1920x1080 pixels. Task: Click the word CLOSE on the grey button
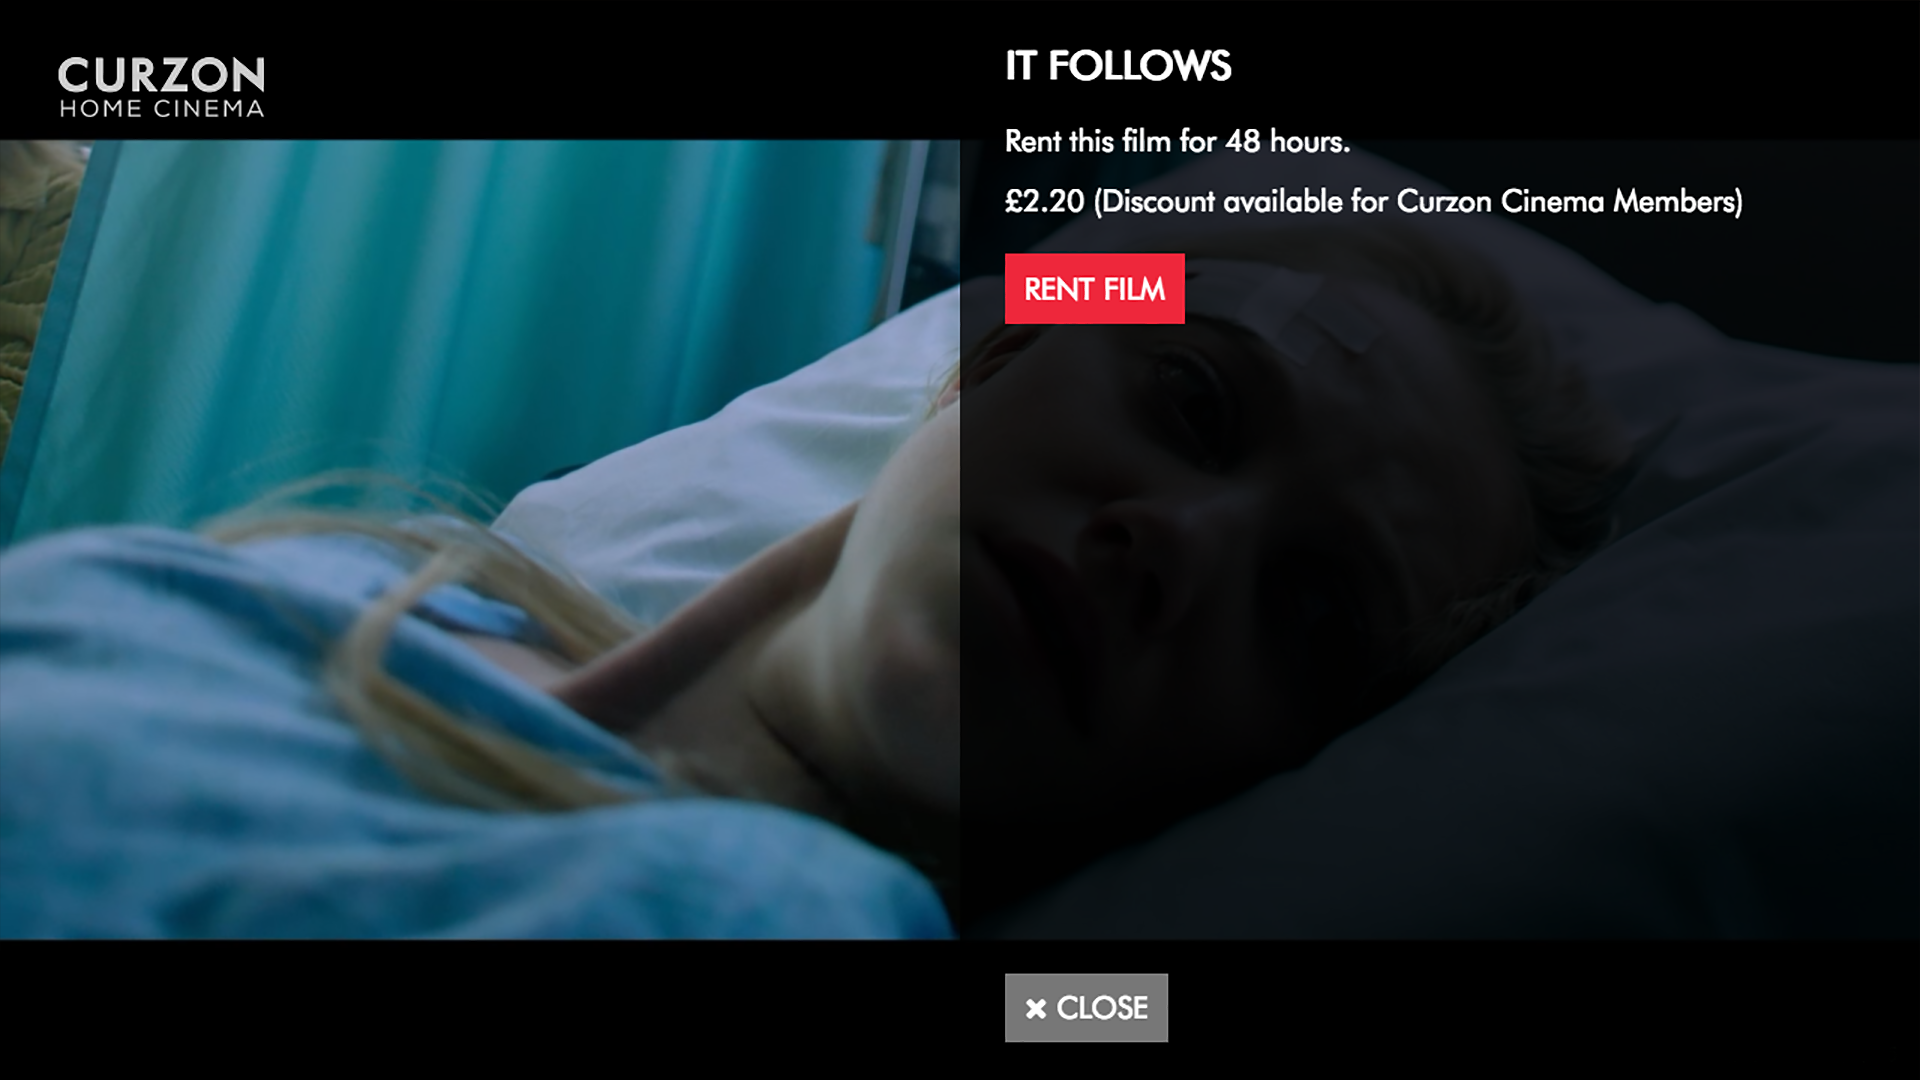pos(1102,1008)
